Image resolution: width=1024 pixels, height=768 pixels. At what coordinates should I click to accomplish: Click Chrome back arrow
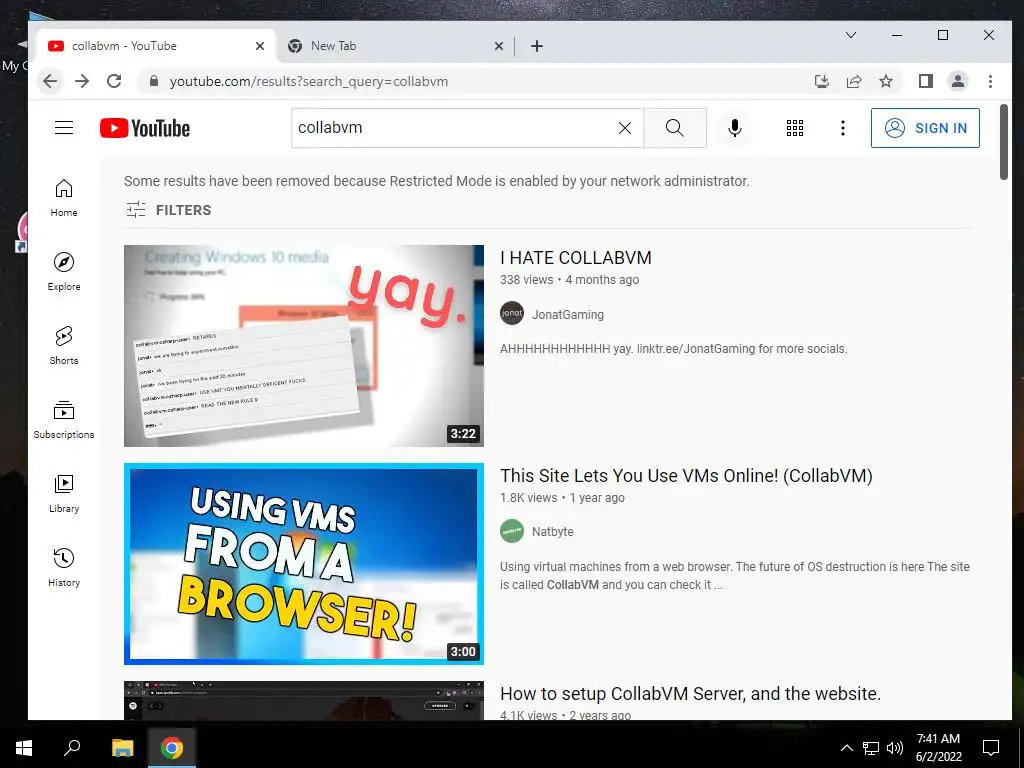coord(50,82)
